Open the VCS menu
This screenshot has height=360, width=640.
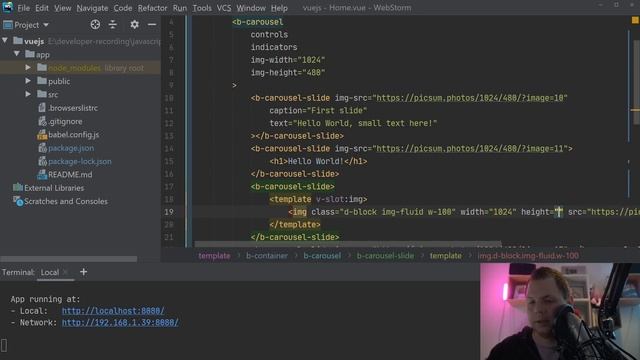click(224, 8)
